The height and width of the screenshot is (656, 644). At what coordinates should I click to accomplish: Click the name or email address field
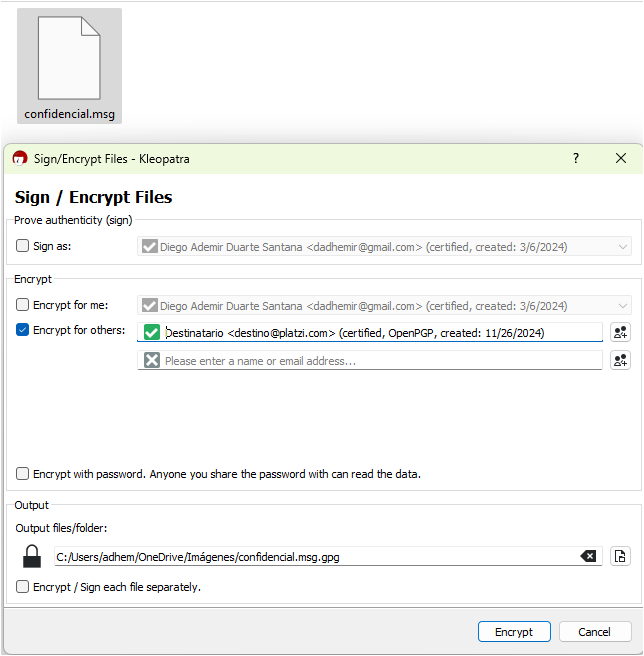[x=380, y=361]
